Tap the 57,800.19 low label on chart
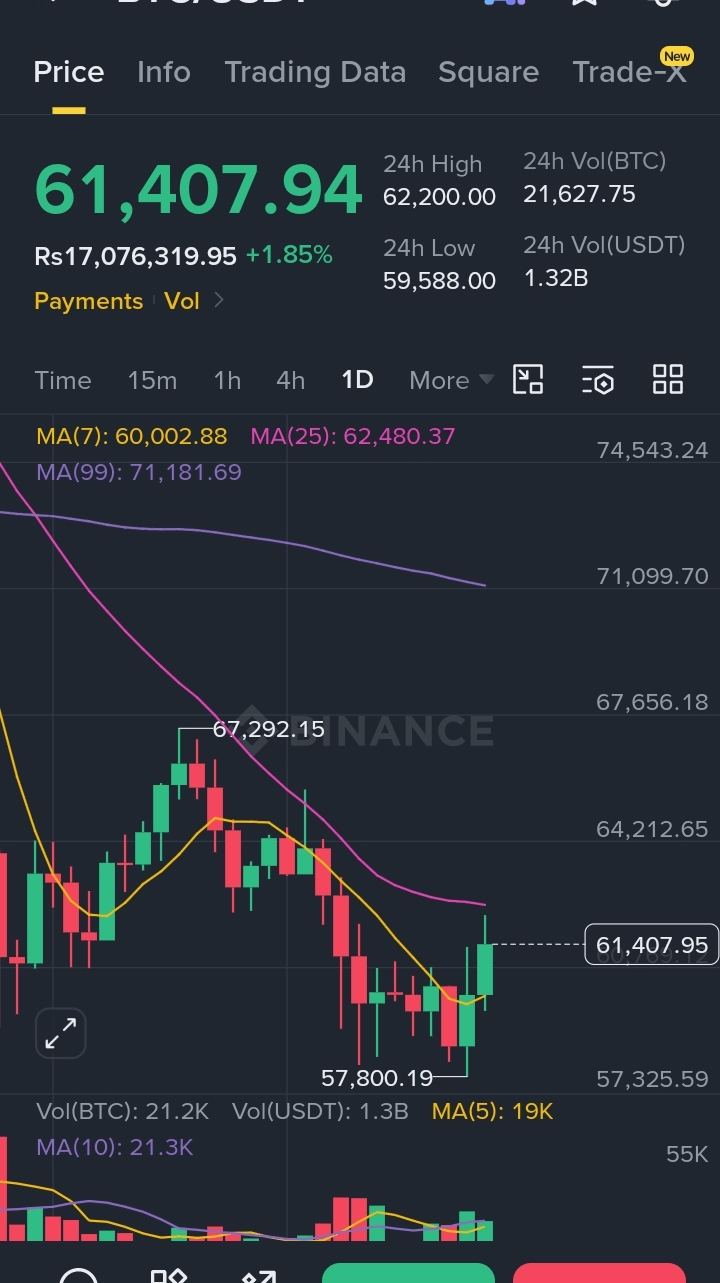Screen dimensions: 720x1283 click(x=377, y=1078)
